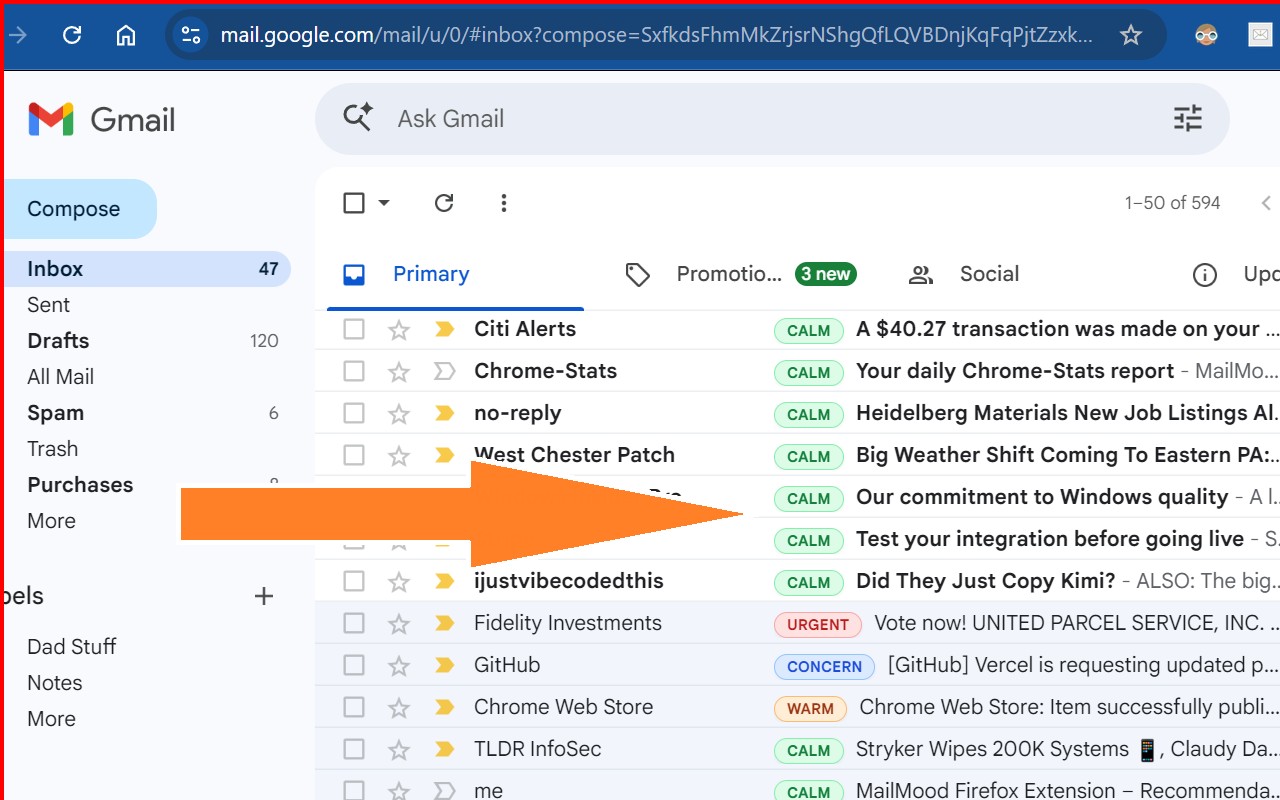Star the Chrome-Stats email
The image size is (1280, 800).
(399, 371)
